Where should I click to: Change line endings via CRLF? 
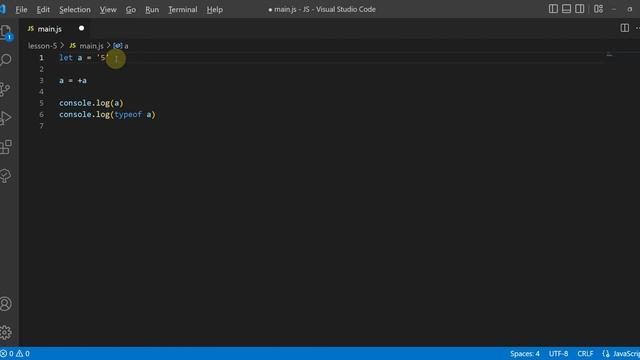[x=585, y=353]
